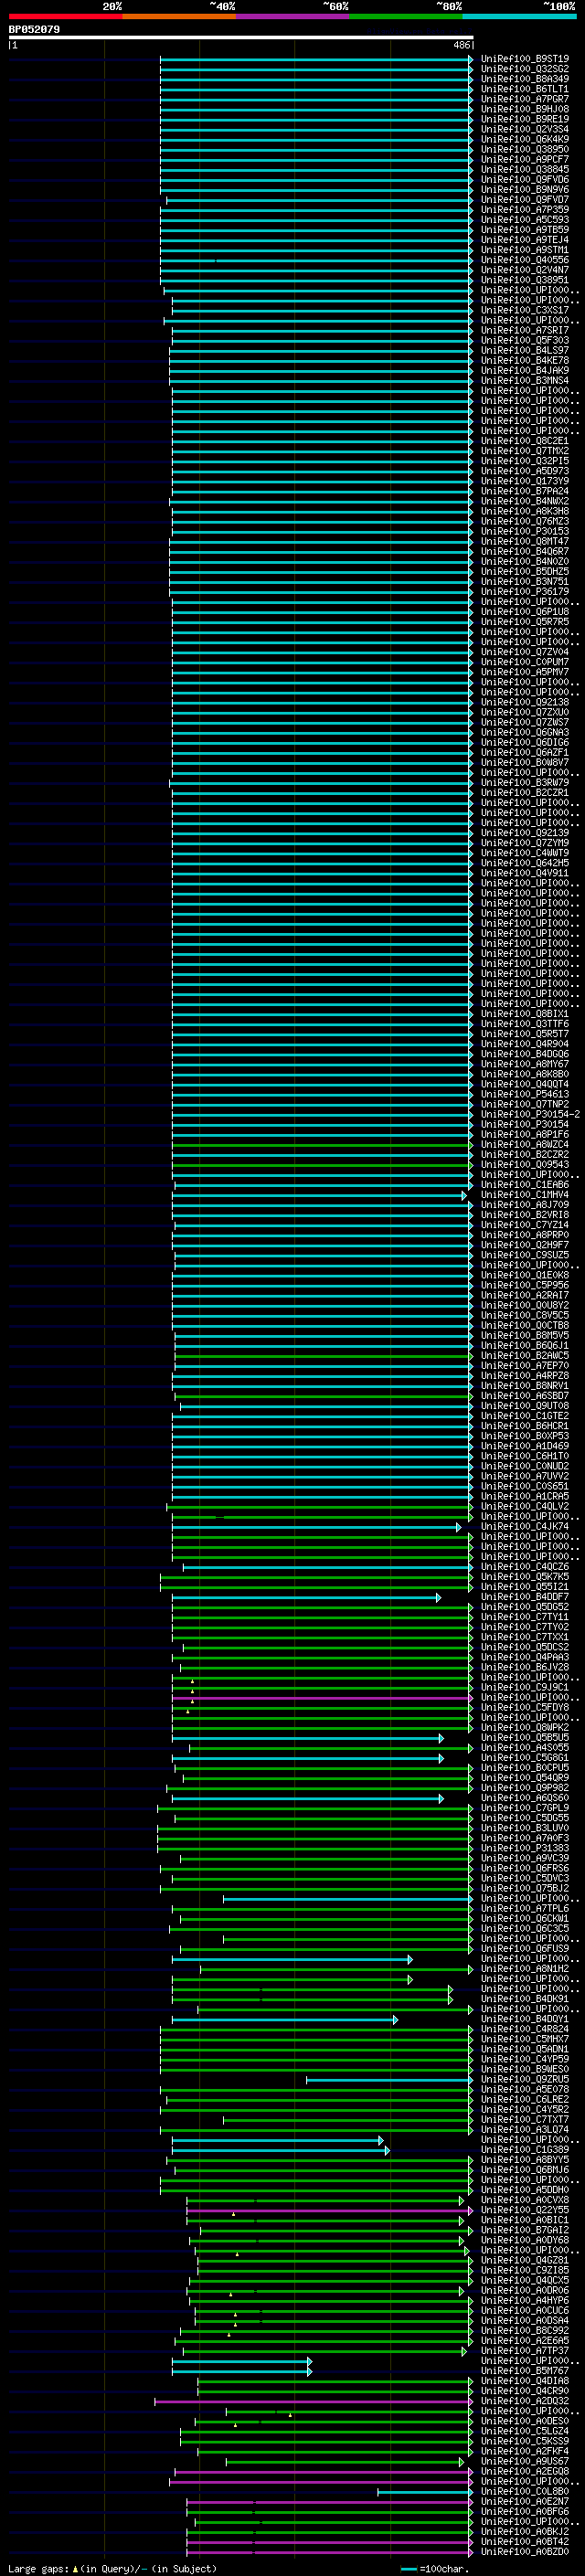Select hit label UniRef100_A1D469
Viewport: 585px width, 2576px height.
click(x=525, y=1446)
